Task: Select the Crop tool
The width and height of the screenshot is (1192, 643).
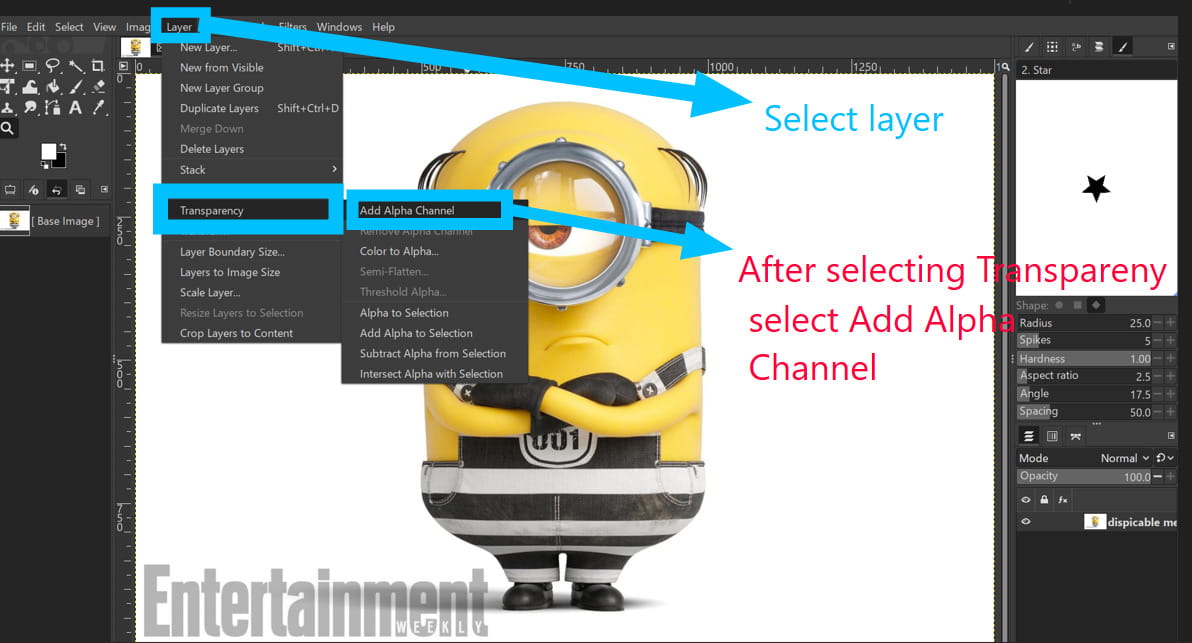Action: (x=97, y=66)
